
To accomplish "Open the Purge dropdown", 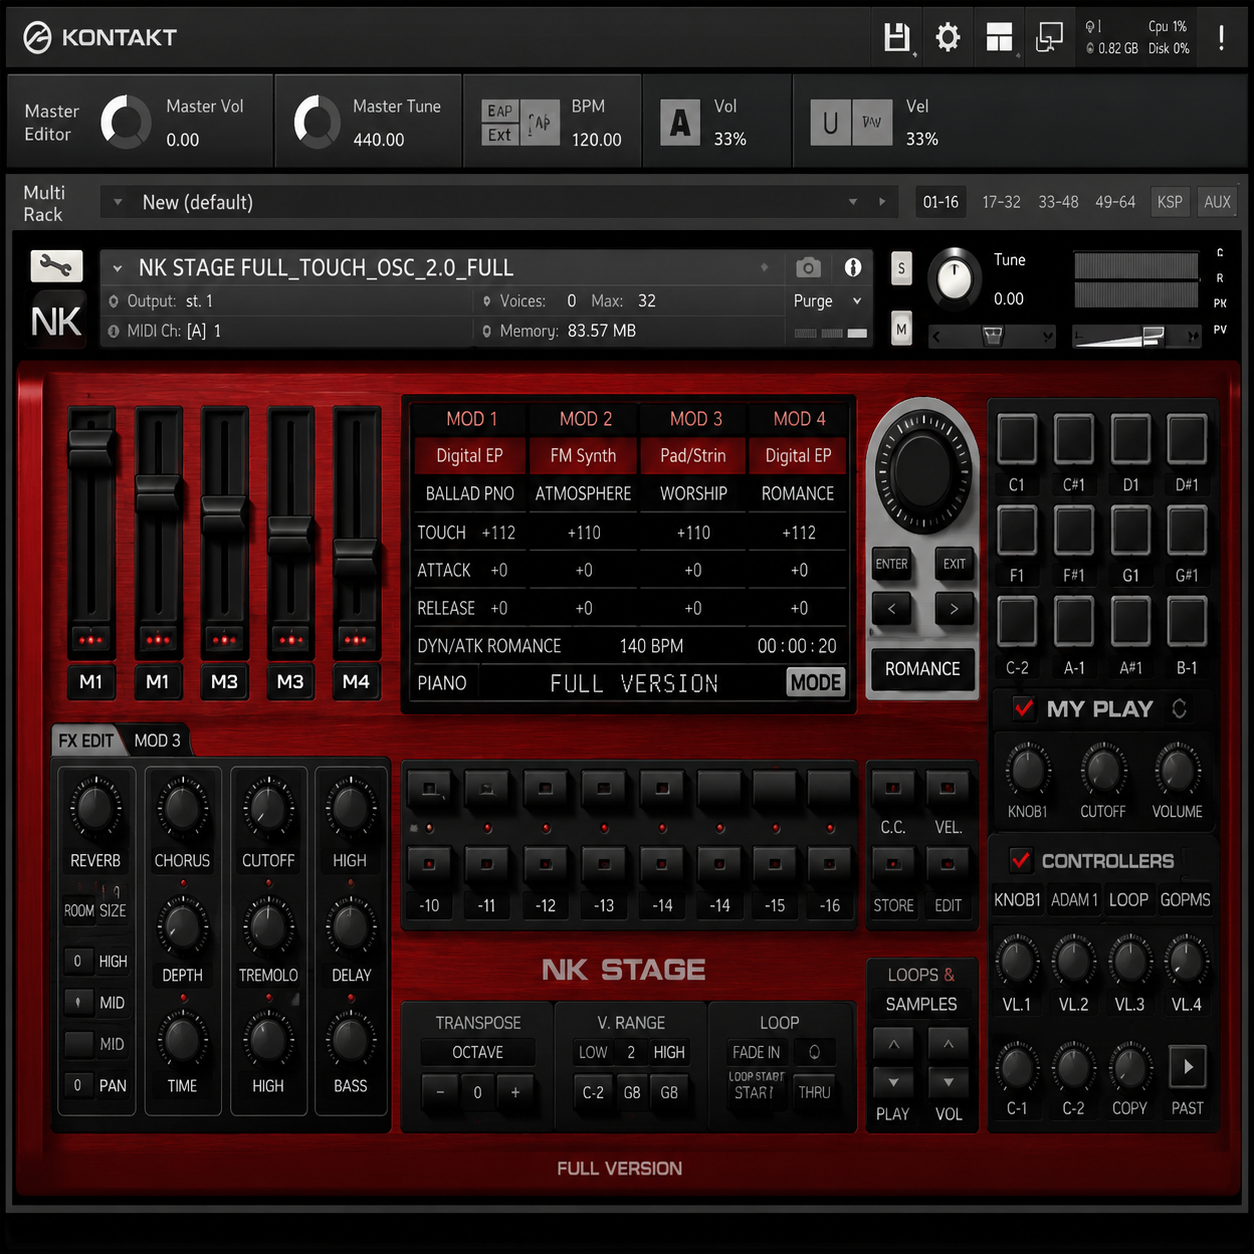I will [827, 301].
